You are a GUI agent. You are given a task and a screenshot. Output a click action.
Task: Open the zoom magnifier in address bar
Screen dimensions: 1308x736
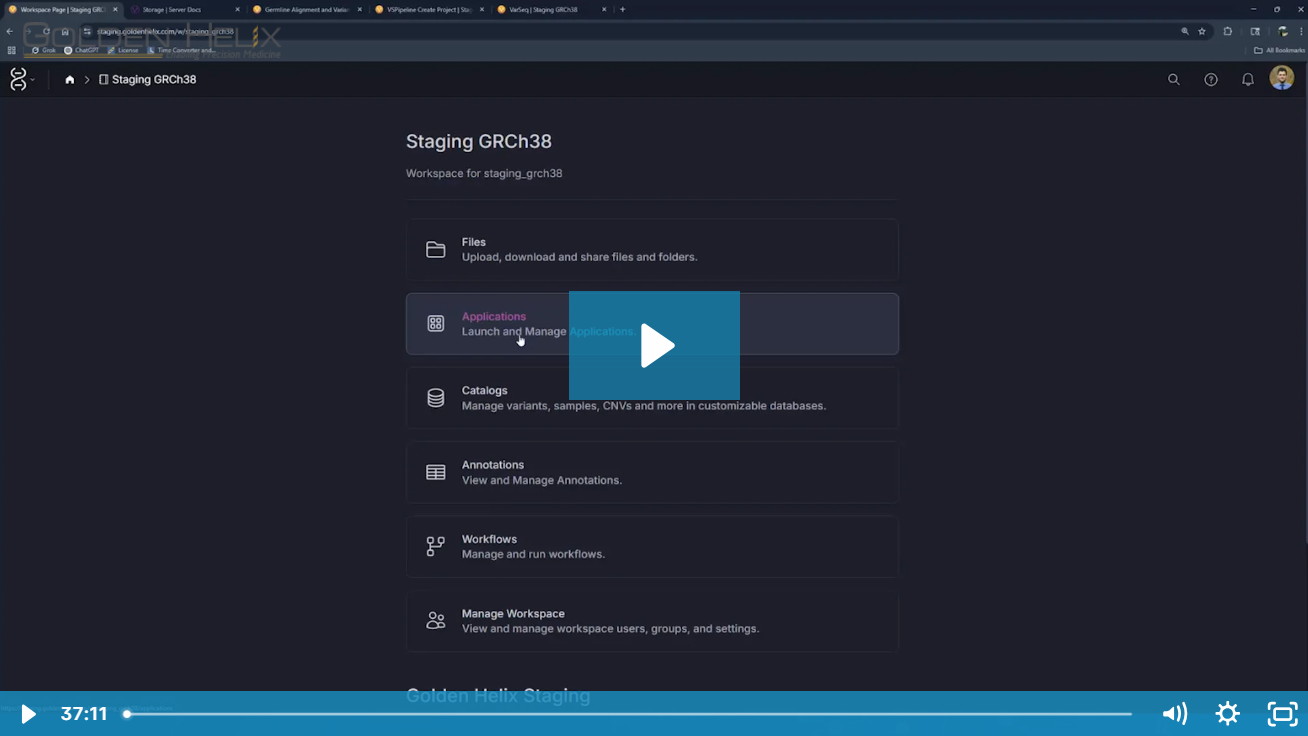(1185, 31)
